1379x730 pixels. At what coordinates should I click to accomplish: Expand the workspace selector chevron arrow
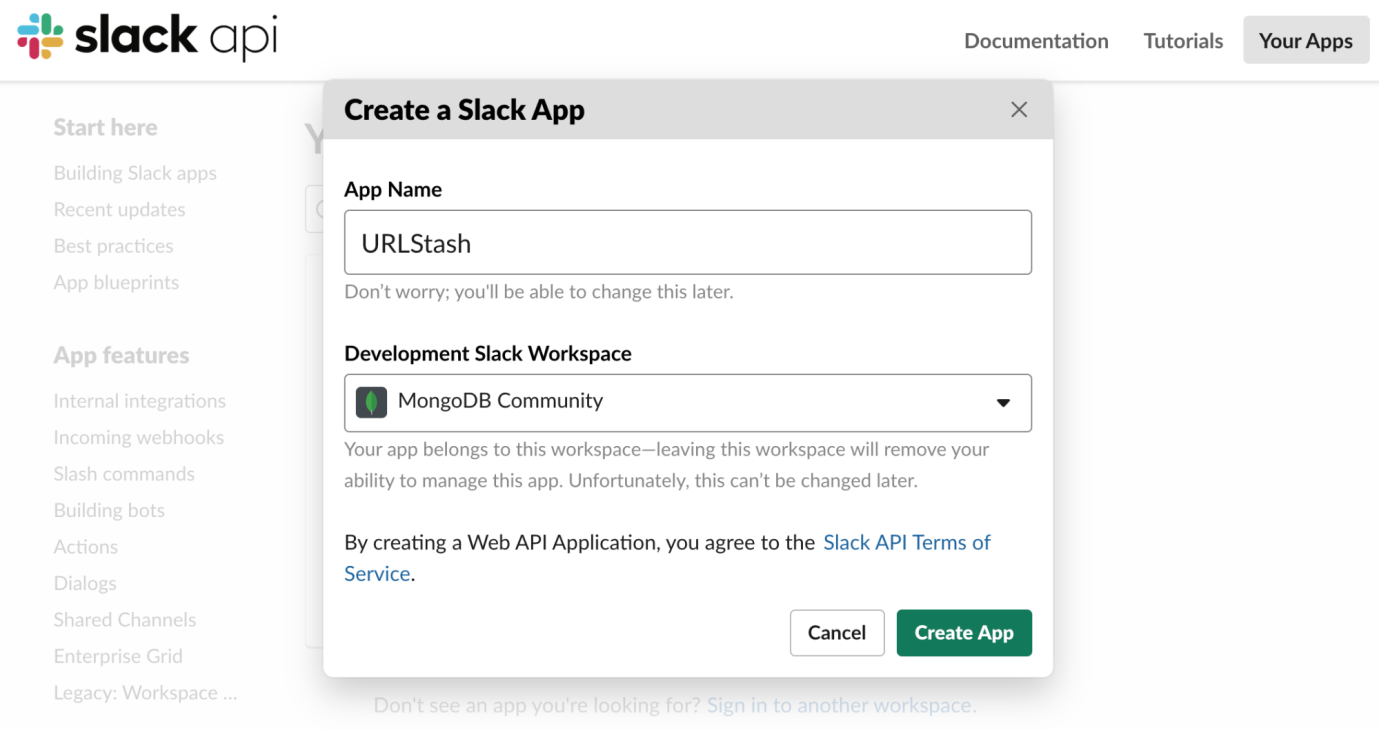pyautogui.click(x=1002, y=402)
